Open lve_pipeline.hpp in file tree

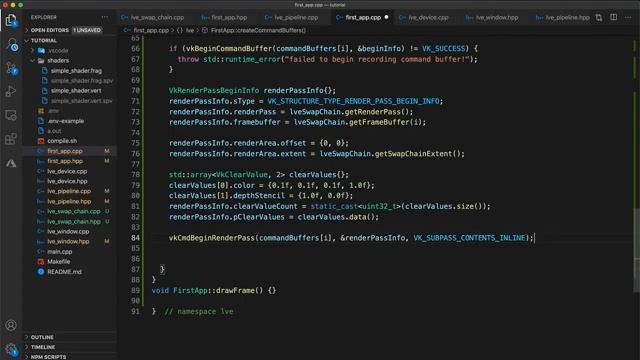[69, 201]
